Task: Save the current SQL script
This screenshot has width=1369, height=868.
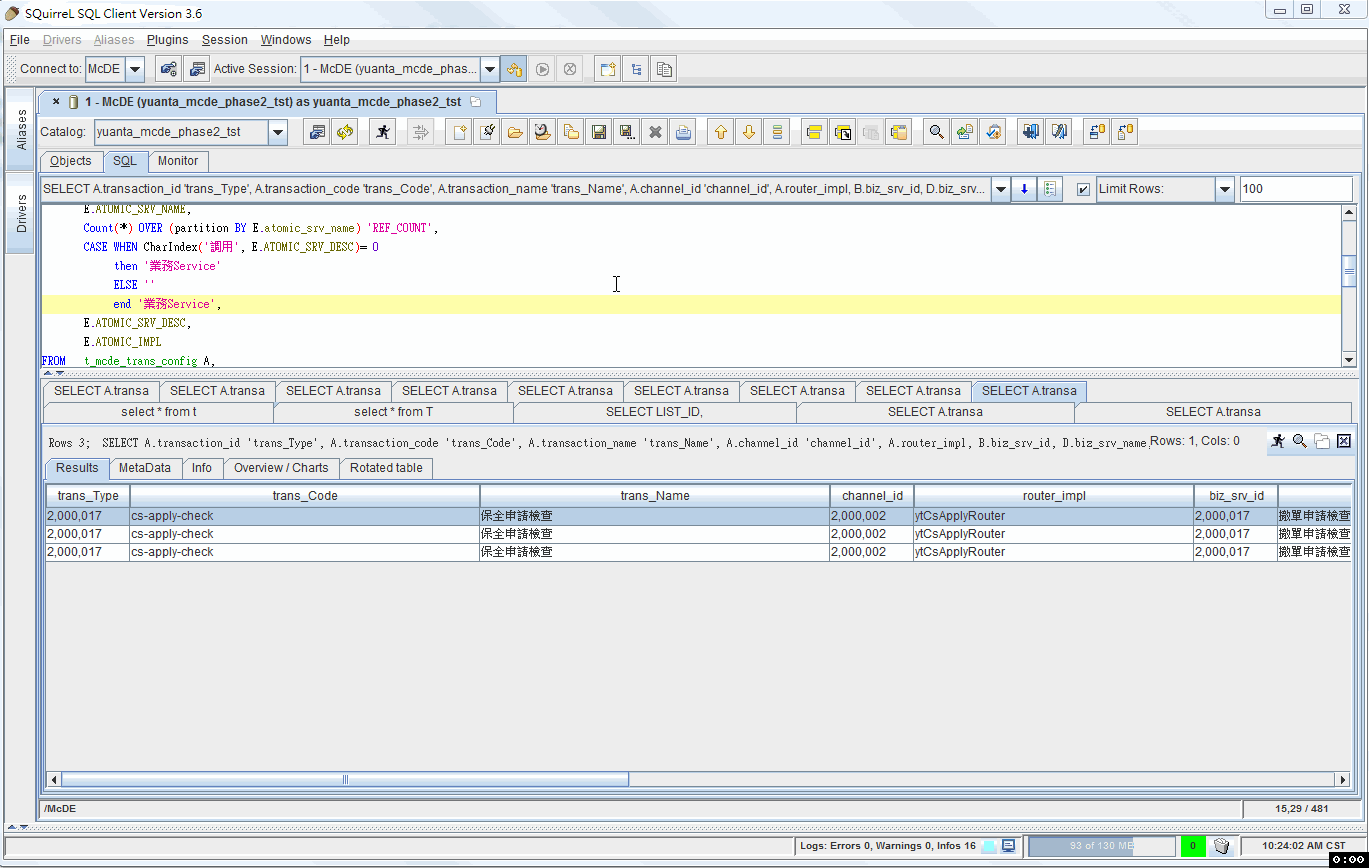Action: click(599, 131)
